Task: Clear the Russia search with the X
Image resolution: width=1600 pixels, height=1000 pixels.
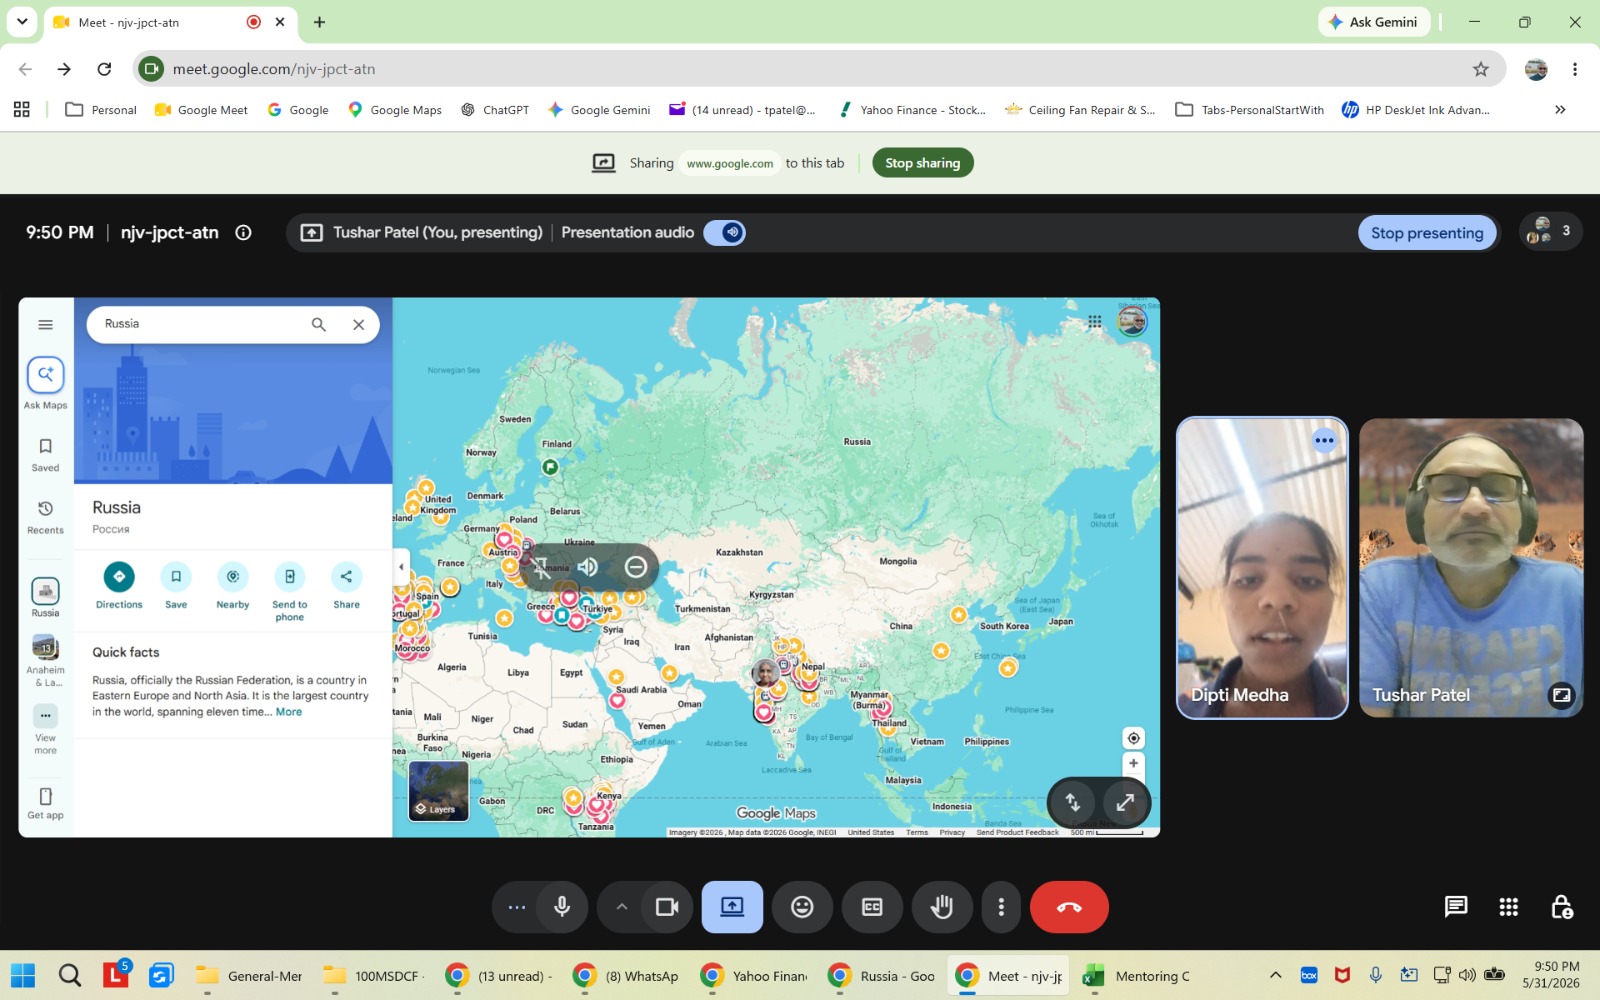Action: point(359,324)
